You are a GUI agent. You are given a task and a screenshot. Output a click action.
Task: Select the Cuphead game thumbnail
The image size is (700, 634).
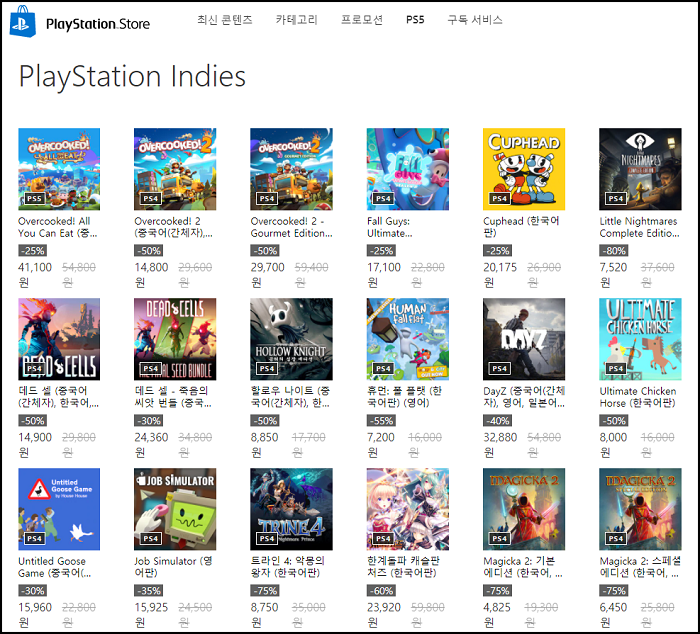click(x=524, y=169)
